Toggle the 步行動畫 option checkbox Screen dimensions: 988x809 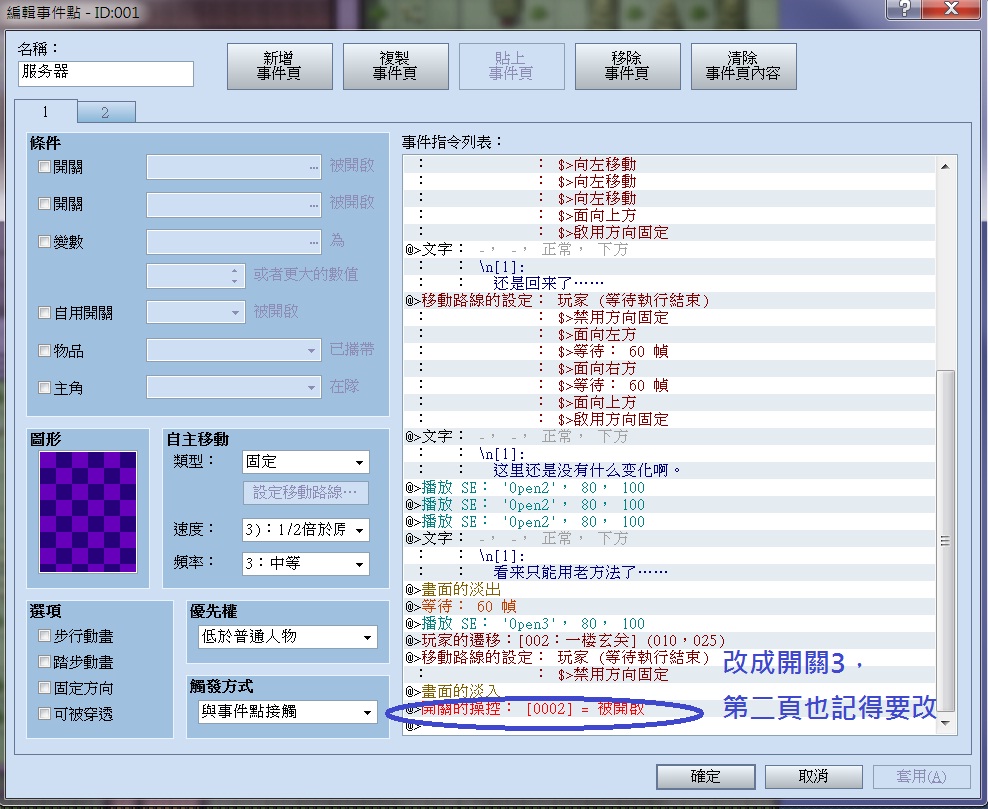point(44,636)
